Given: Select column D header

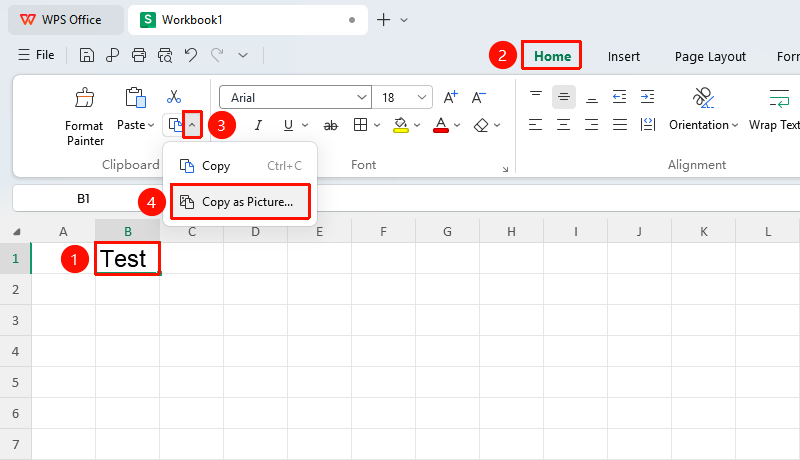Looking at the screenshot, I should pyautogui.click(x=255, y=232).
